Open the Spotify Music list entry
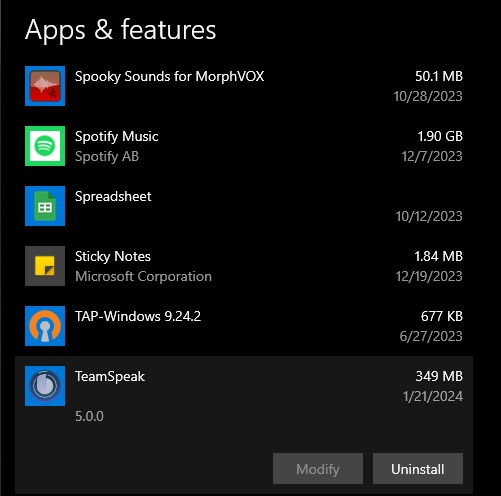501x496 pixels. (244, 146)
